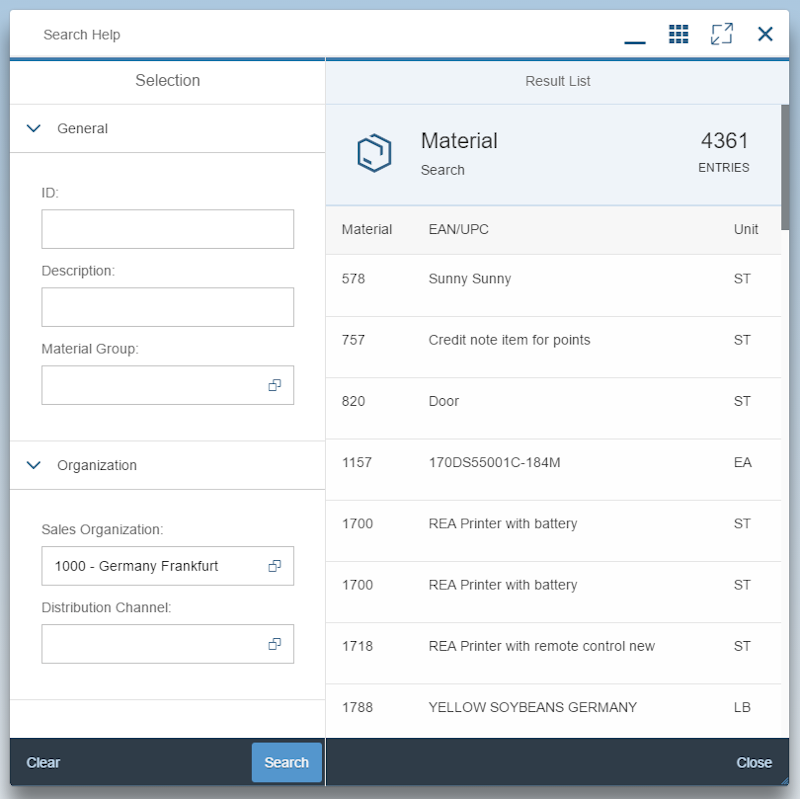Click the Material cube icon
Screen dimensions: 800x799
pos(373,154)
